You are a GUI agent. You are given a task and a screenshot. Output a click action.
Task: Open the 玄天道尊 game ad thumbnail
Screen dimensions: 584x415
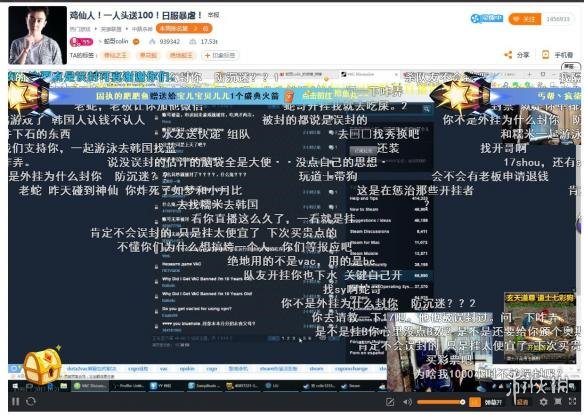click(x=539, y=328)
